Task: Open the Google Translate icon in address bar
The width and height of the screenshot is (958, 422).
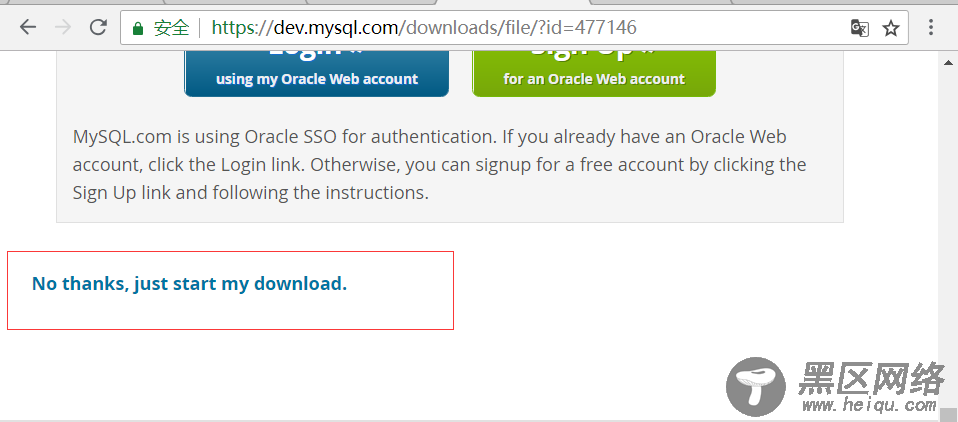Action: [x=860, y=27]
